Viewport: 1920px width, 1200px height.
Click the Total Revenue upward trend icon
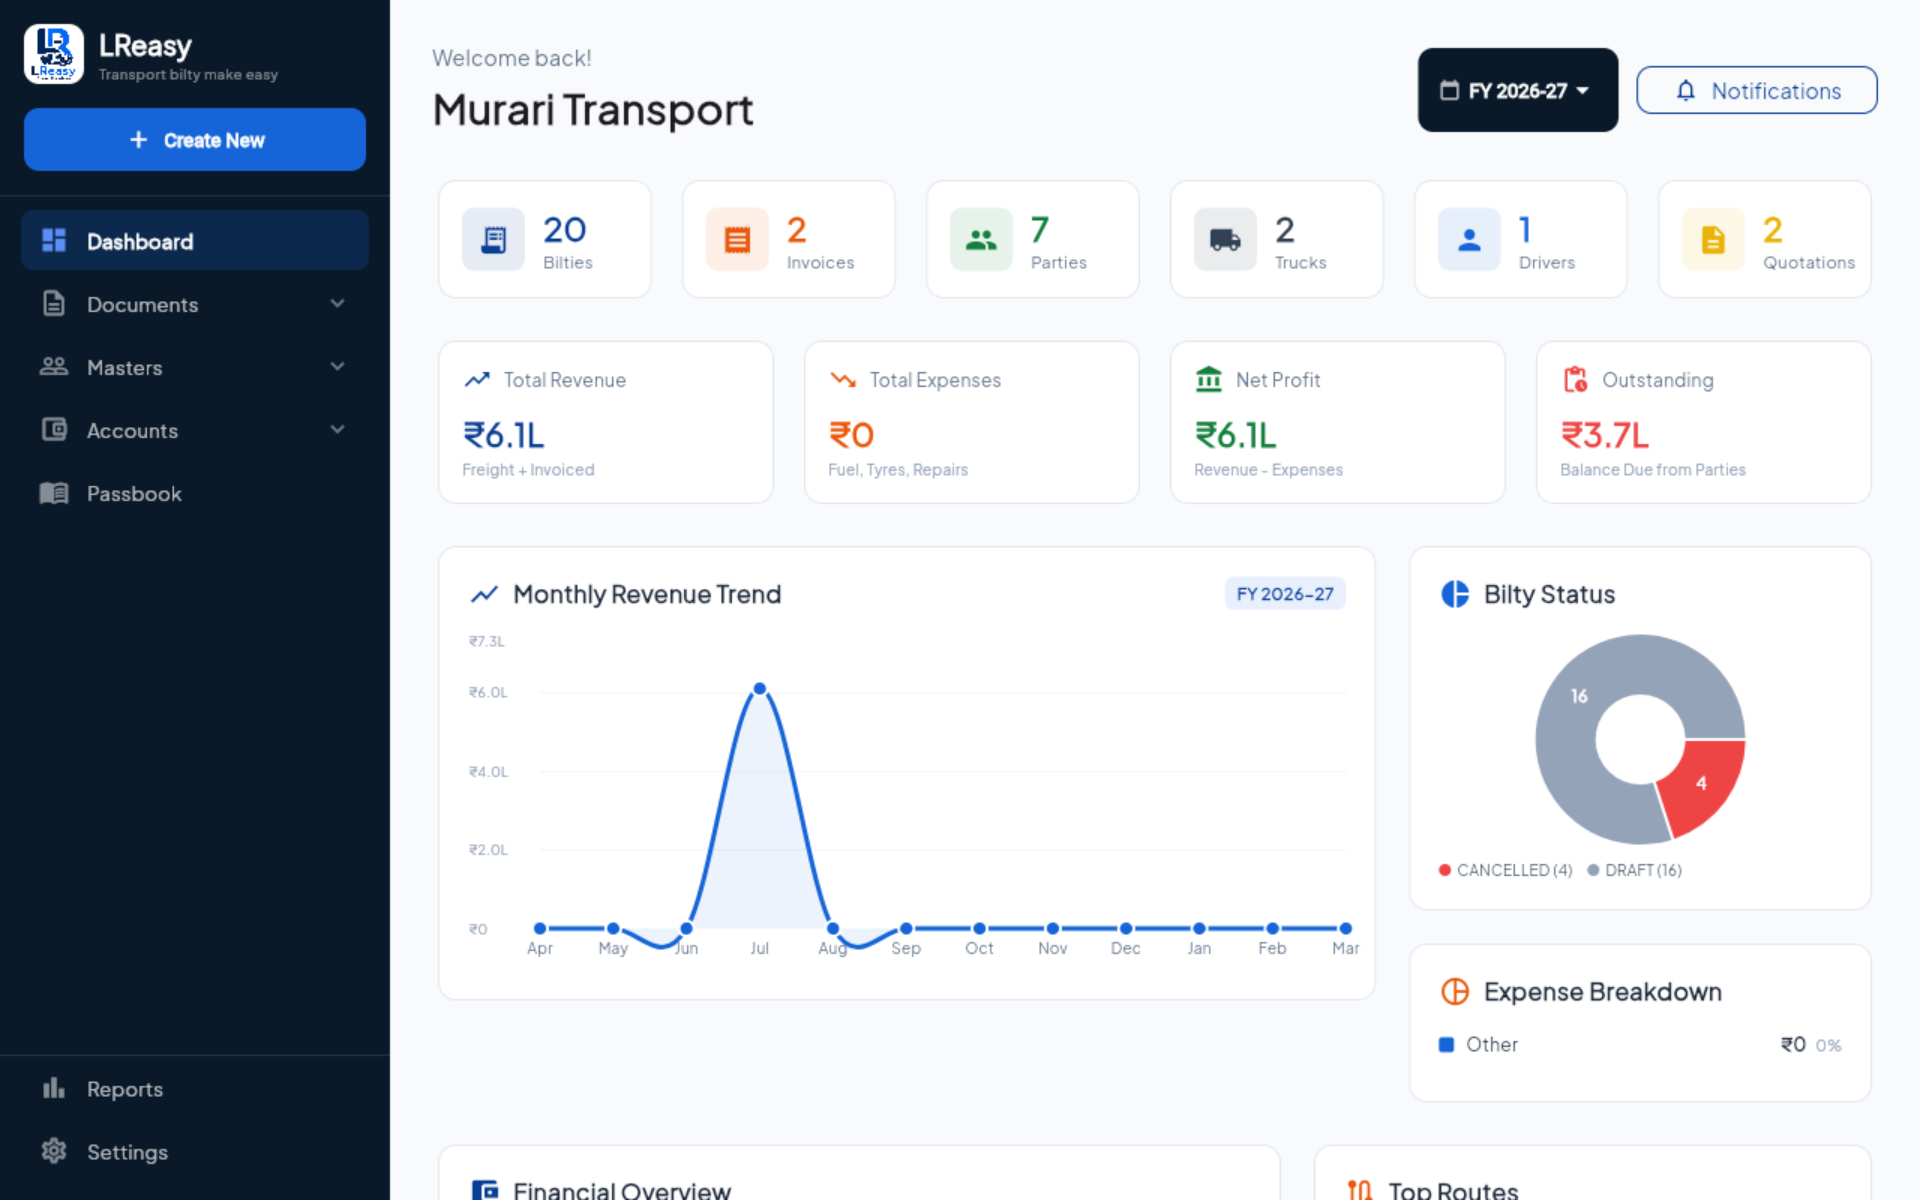[x=477, y=379]
